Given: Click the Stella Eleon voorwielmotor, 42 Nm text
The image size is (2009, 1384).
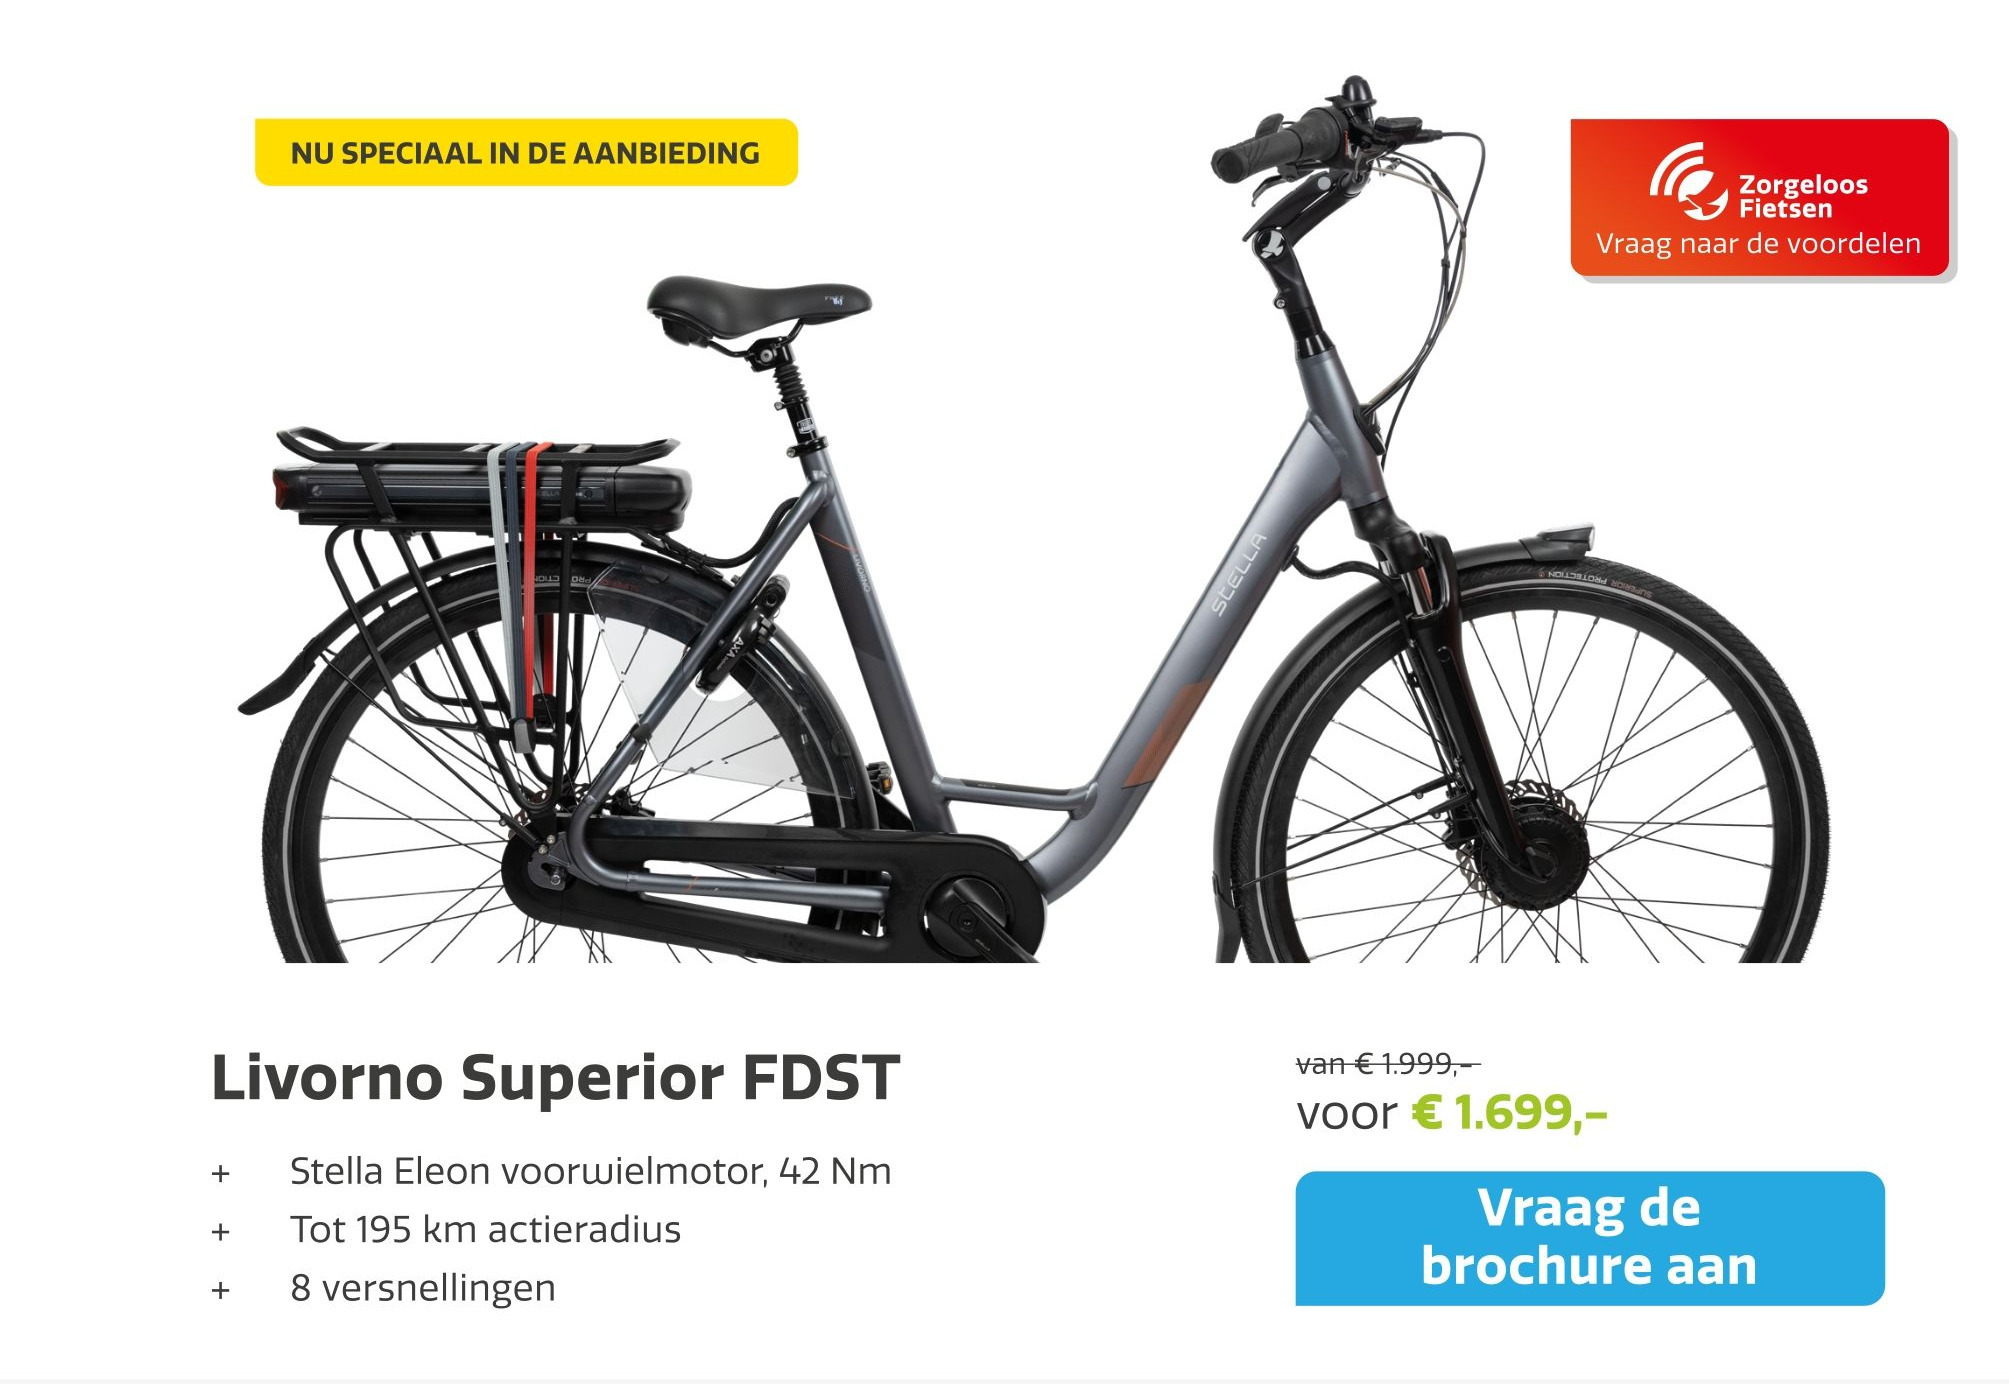Looking at the screenshot, I should tap(590, 1171).
